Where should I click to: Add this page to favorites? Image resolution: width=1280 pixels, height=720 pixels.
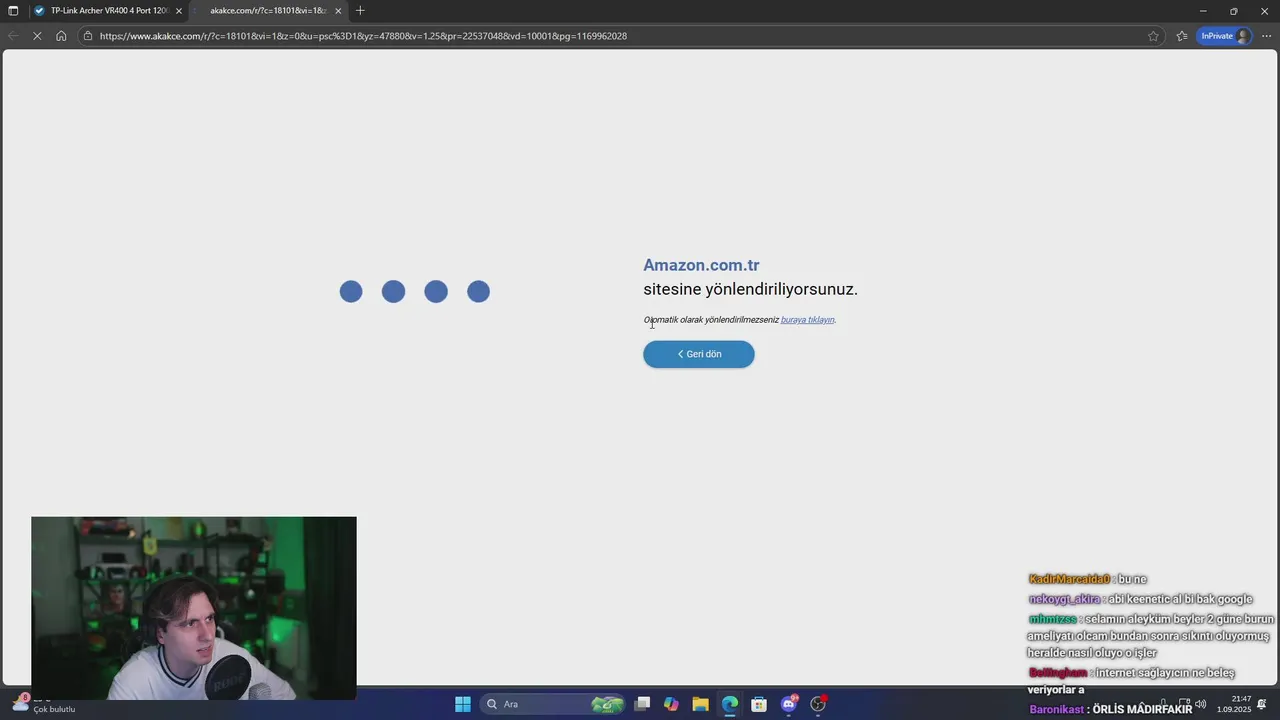(1153, 36)
